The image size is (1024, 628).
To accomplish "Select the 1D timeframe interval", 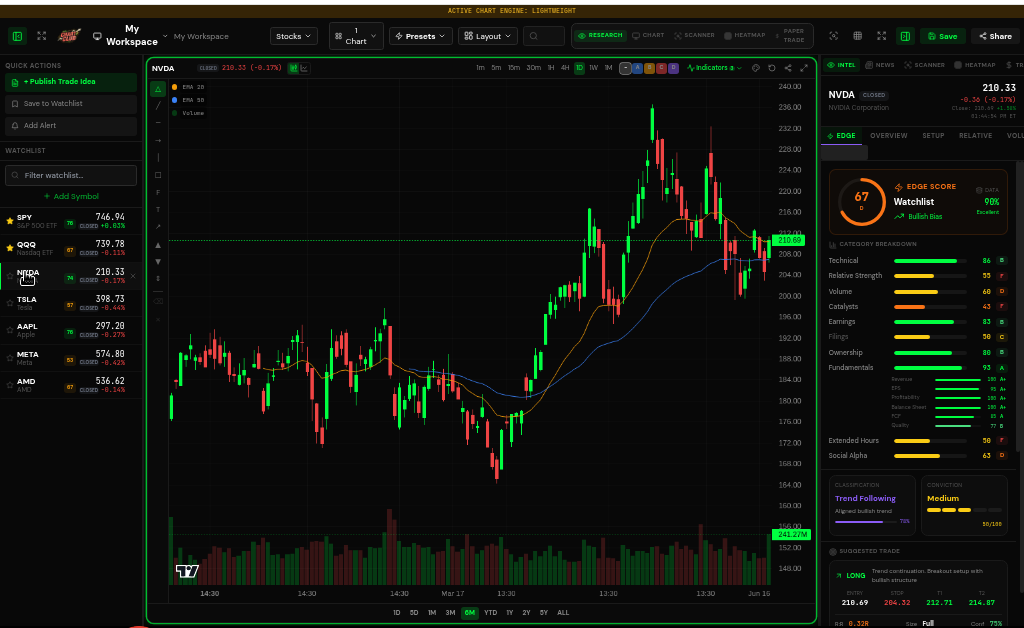I will [x=579, y=68].
